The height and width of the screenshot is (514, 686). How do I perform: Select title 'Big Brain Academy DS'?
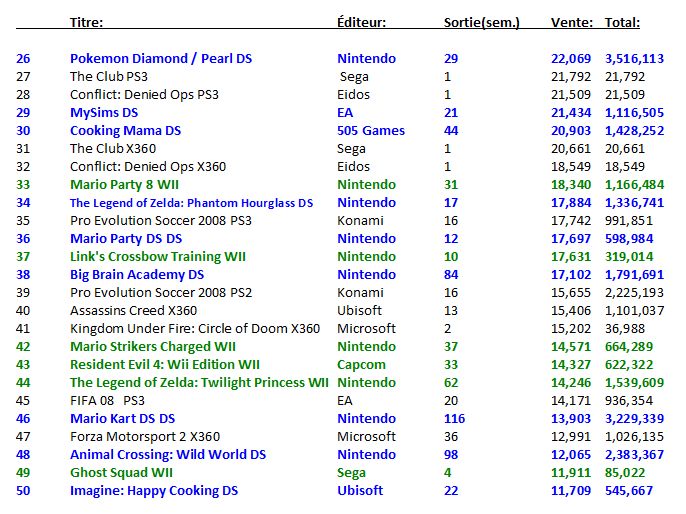(137, 275)
